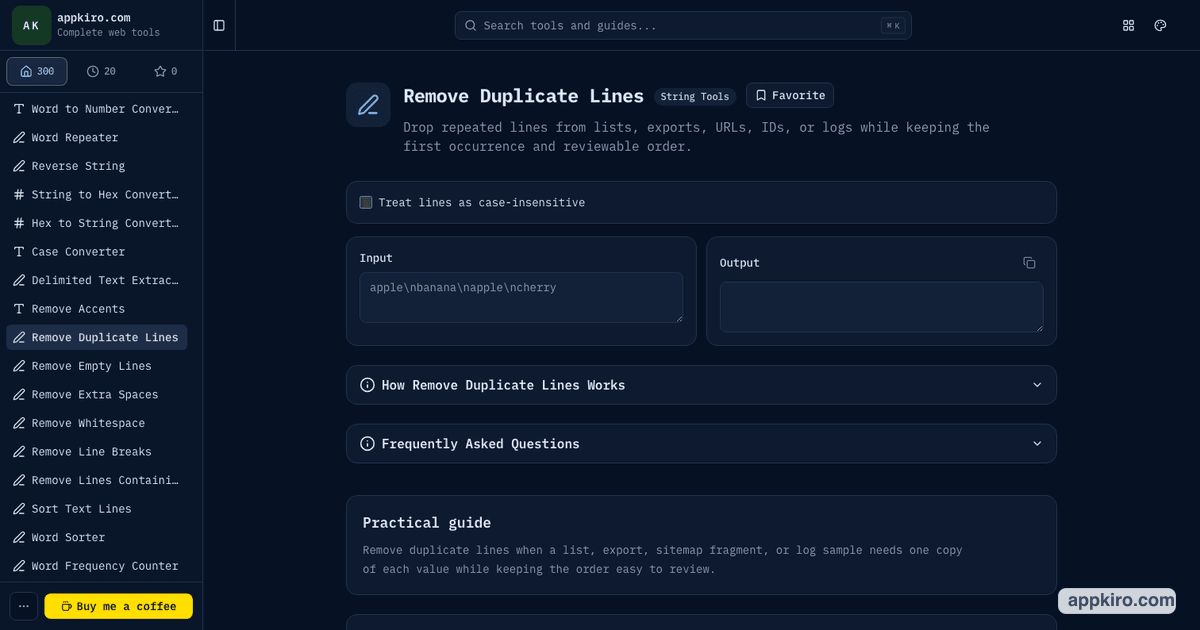Viewport: 1200px width, 630px height.
Task: Click the copy output icon
Action: 1029,263
